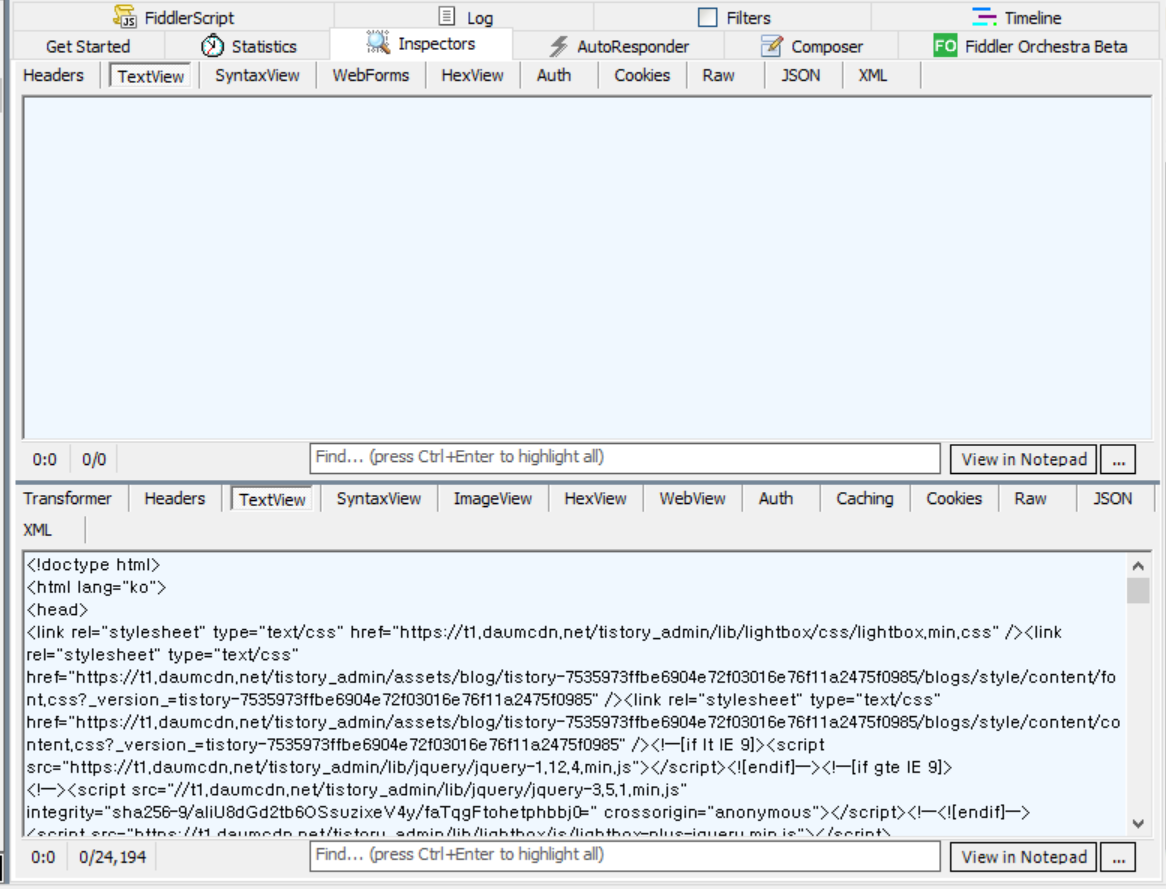The image size is (1166, 889).
Task: Click the Statistics clock icon
Action: (x=213, y=46)
